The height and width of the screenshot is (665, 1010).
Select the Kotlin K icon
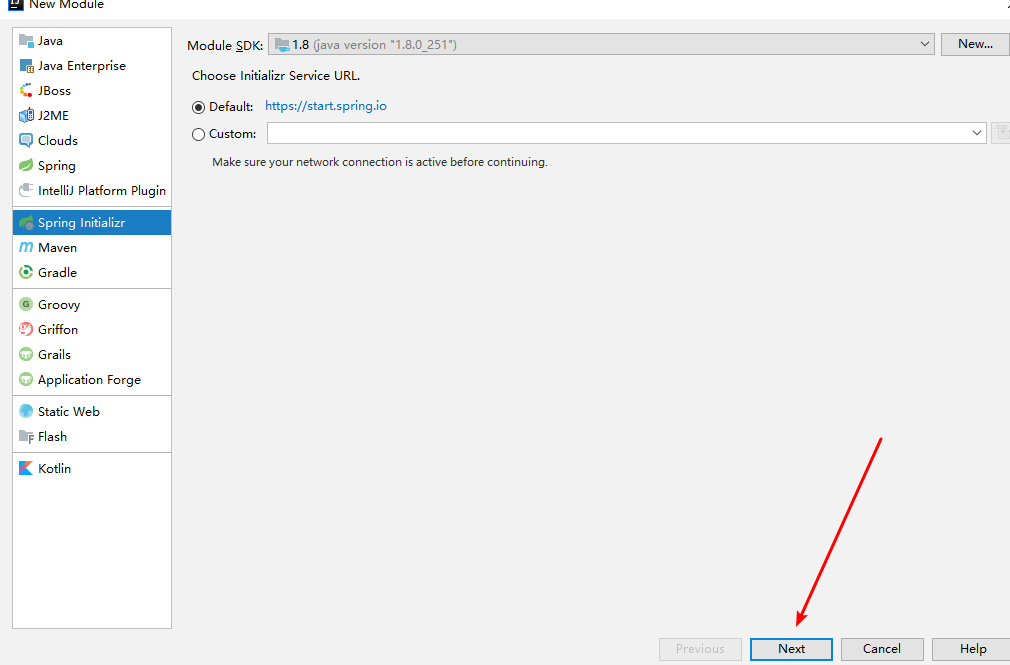26,468
